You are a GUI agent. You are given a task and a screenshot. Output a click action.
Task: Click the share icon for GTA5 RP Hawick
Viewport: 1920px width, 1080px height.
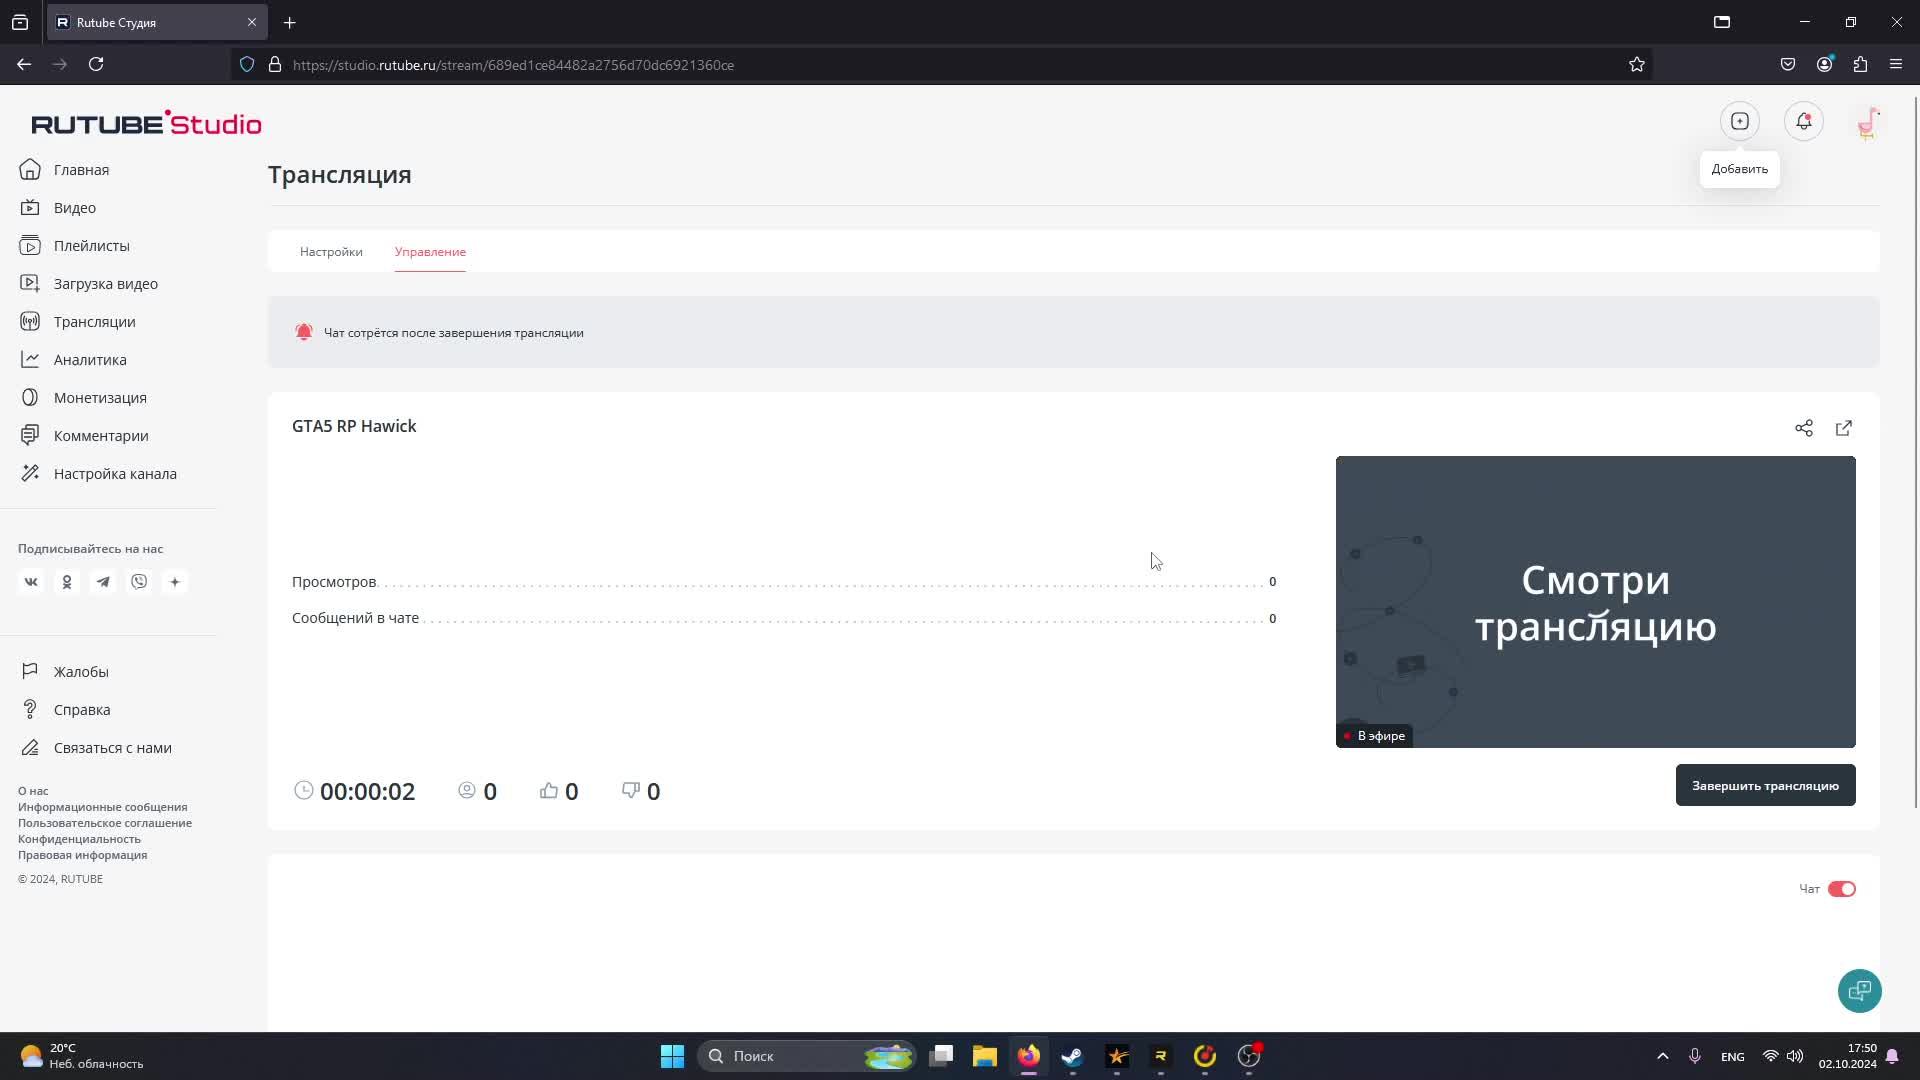(x=1804, y=428)
